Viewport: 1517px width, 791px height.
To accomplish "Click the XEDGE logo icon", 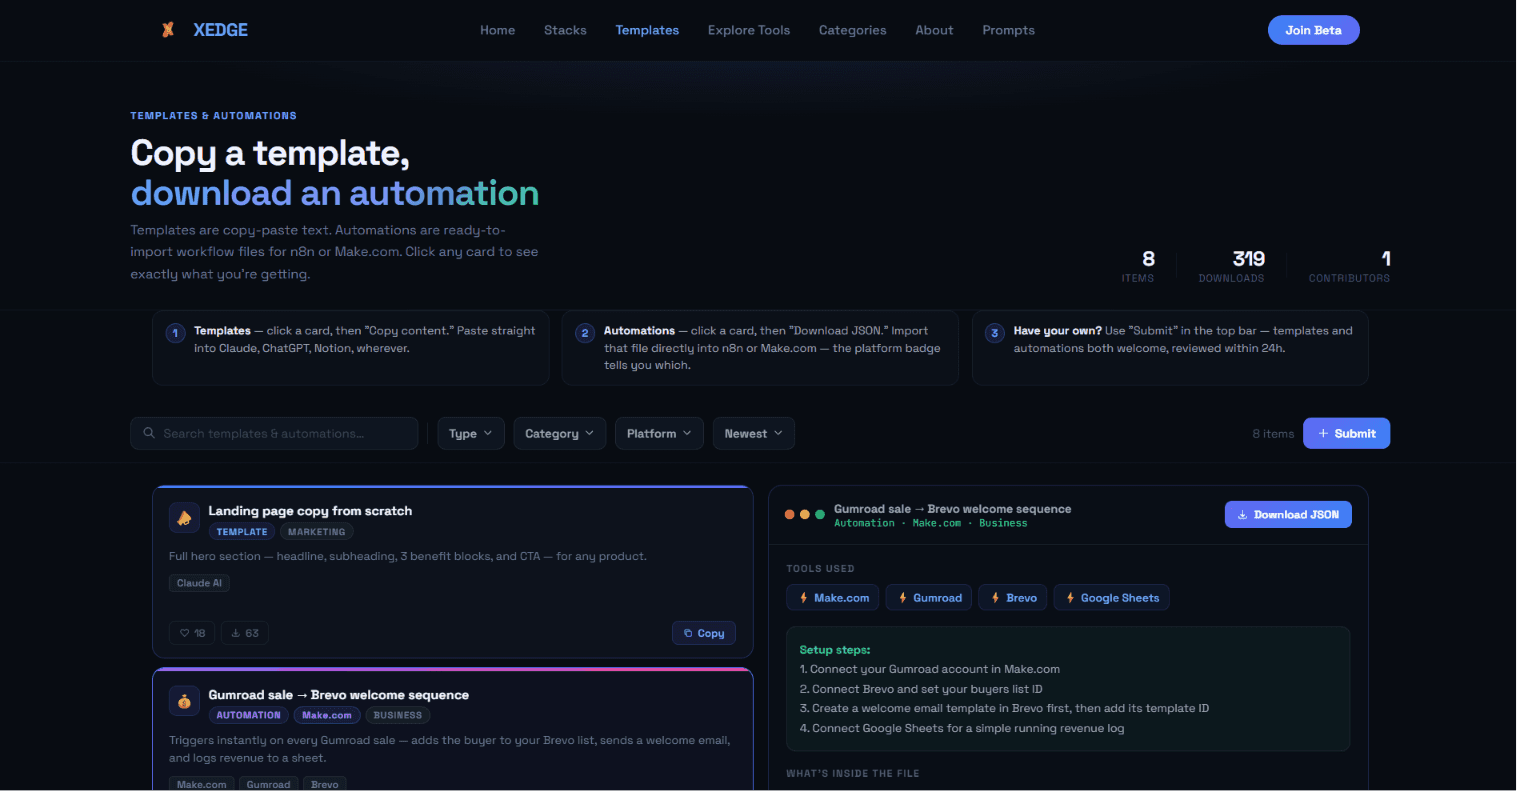I will tap(168, 30).
